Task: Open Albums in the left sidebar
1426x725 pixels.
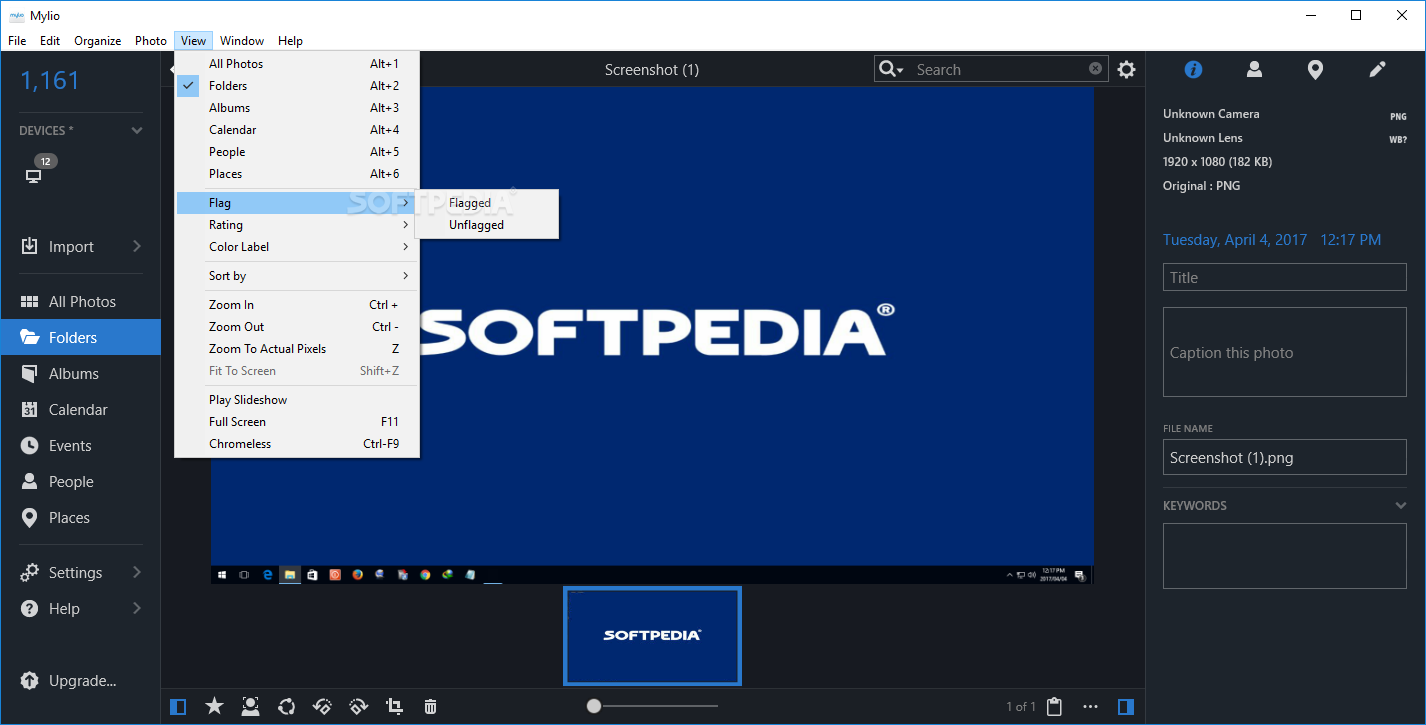Action: [80, 374]
